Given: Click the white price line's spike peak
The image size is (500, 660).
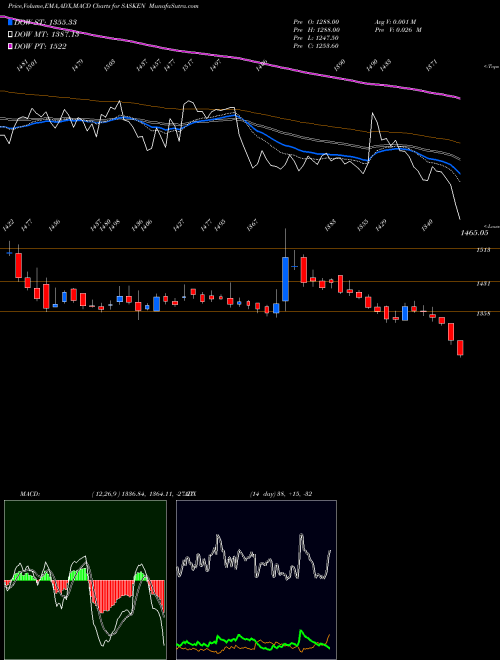Looking at the screenshot, I should 372,113.
